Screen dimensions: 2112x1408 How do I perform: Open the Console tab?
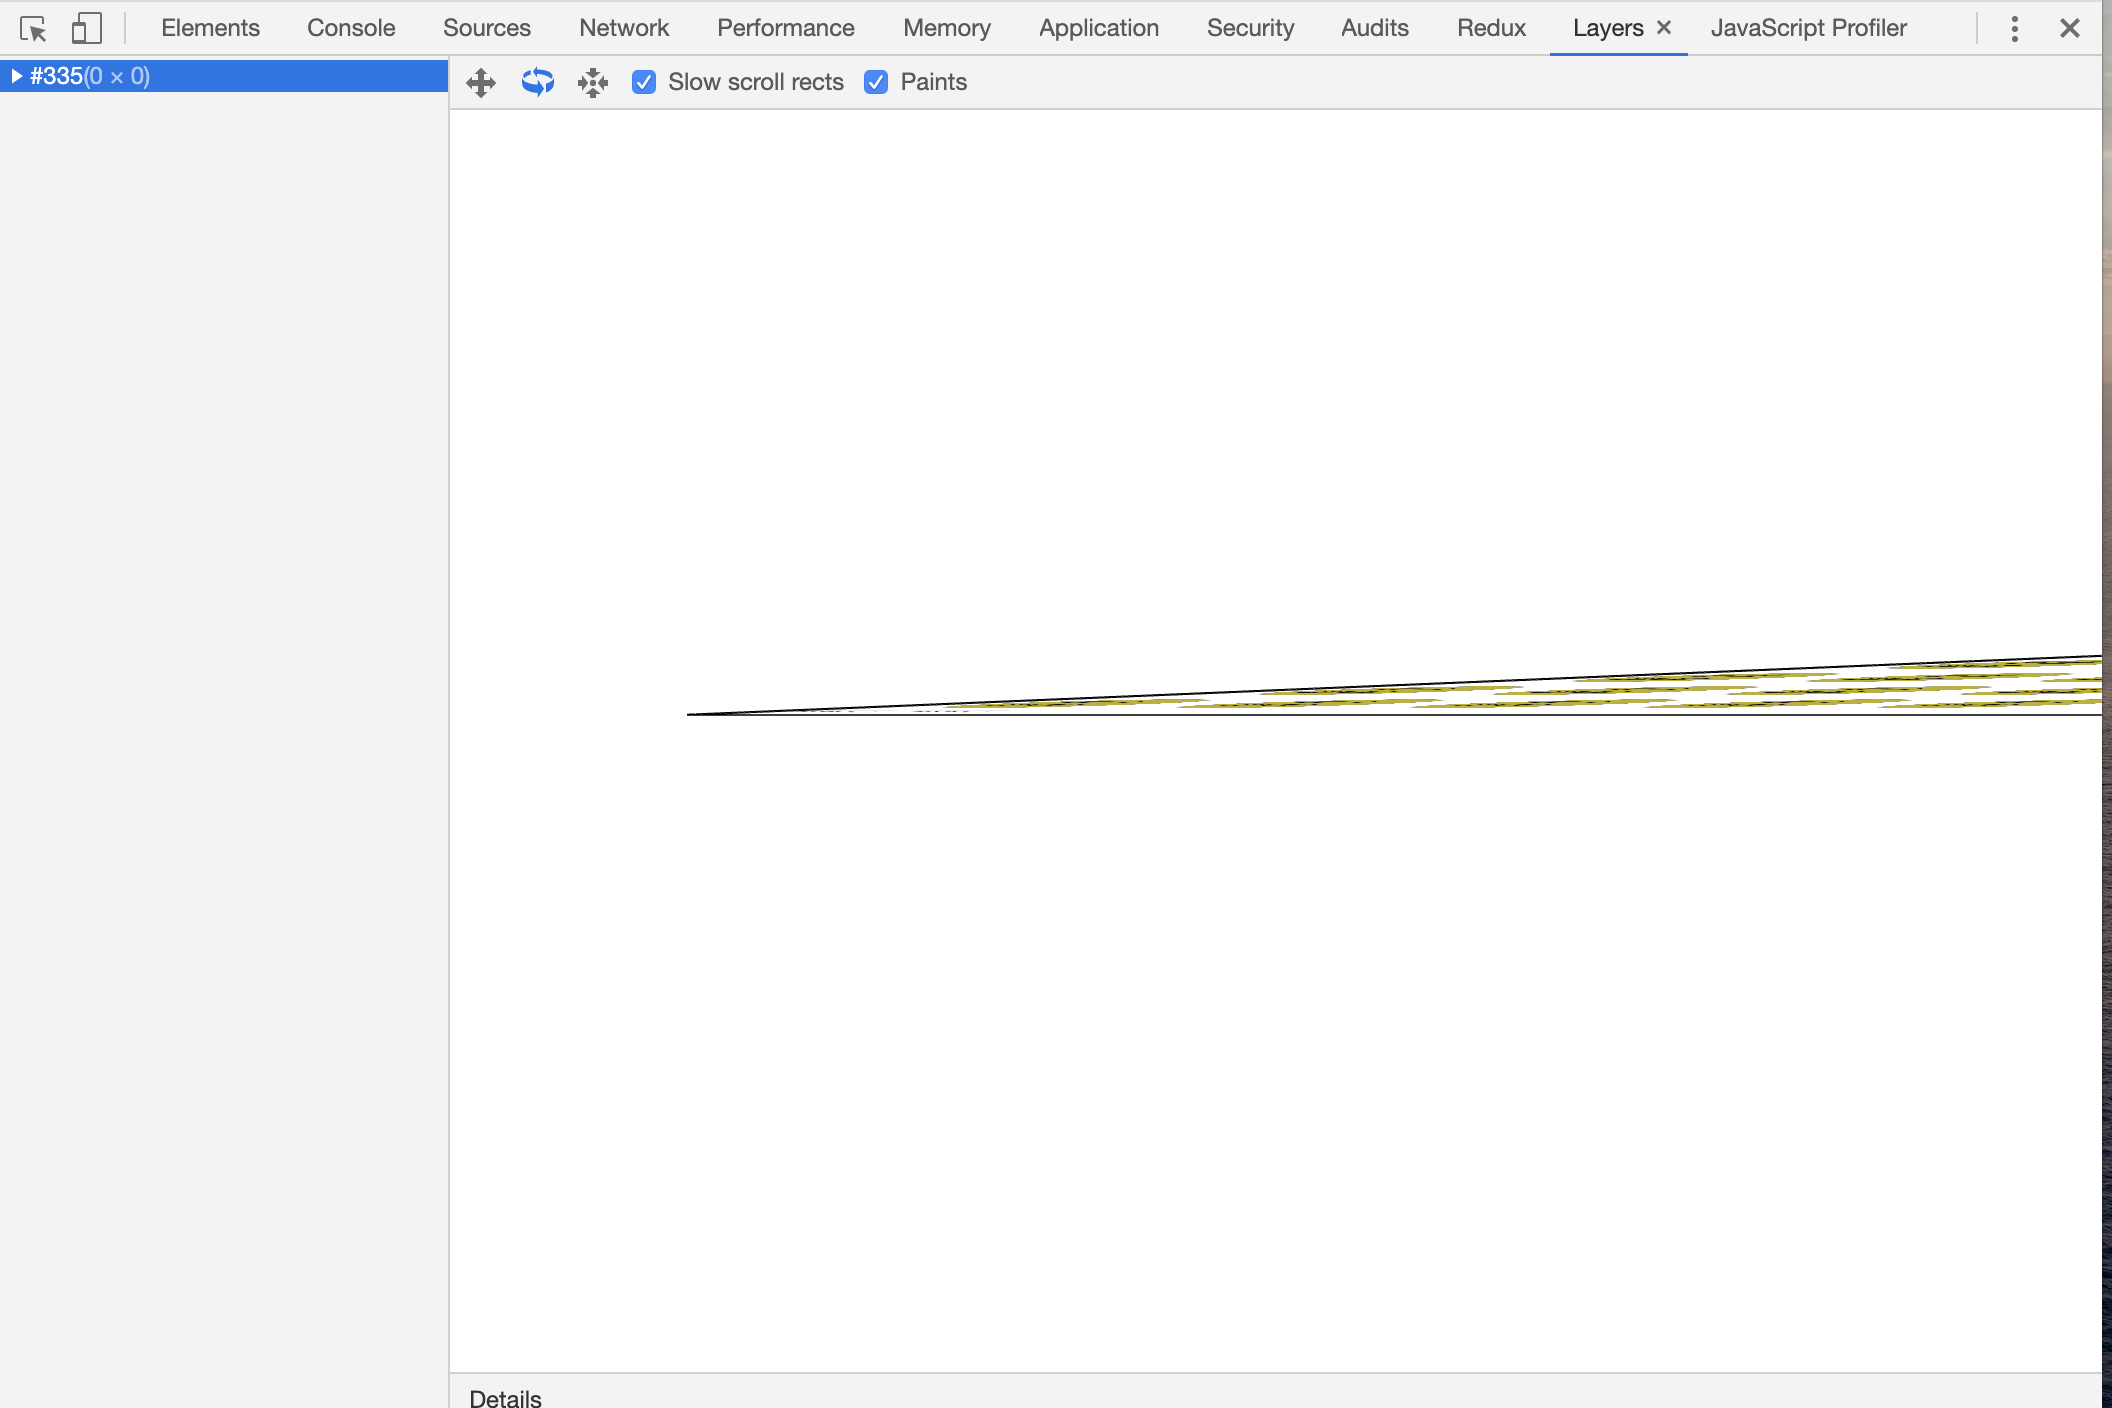coord(351,28)
